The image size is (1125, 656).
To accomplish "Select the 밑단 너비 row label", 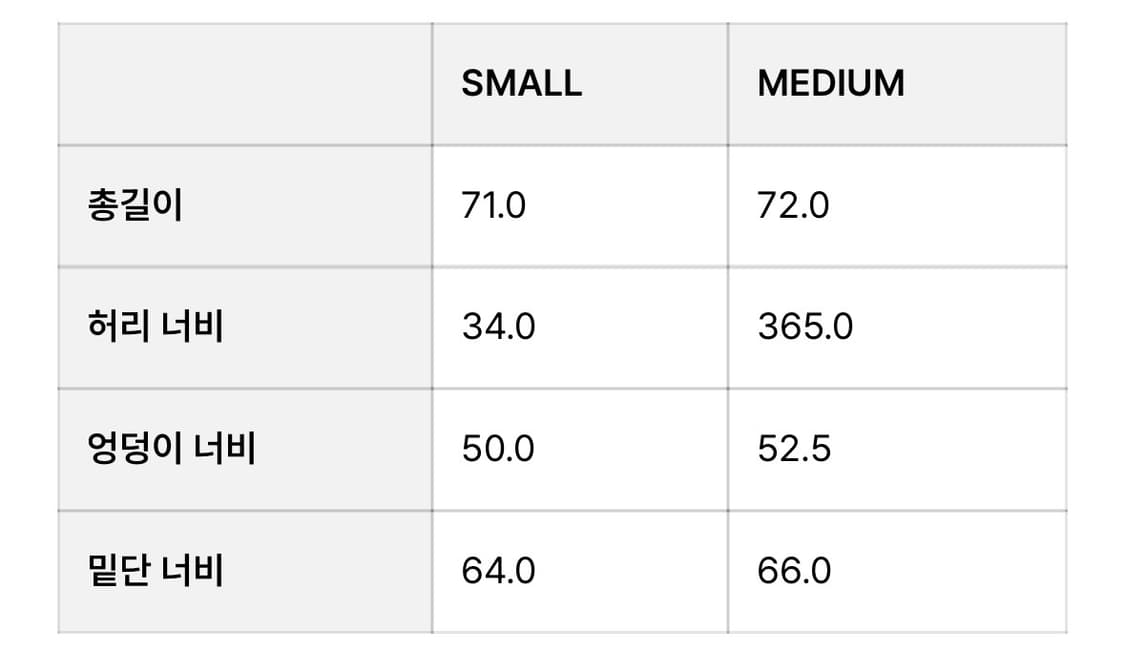I will (x=155, y=571).
